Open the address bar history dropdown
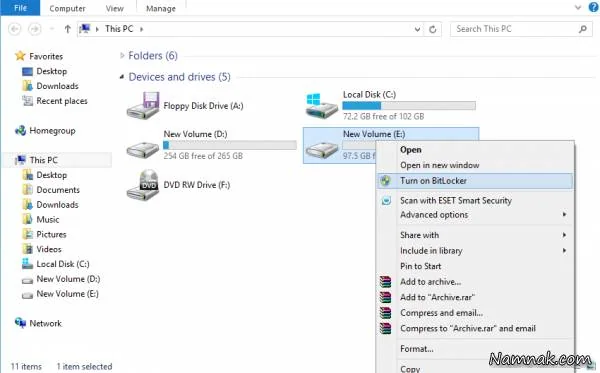 click(x=417, y=29)
